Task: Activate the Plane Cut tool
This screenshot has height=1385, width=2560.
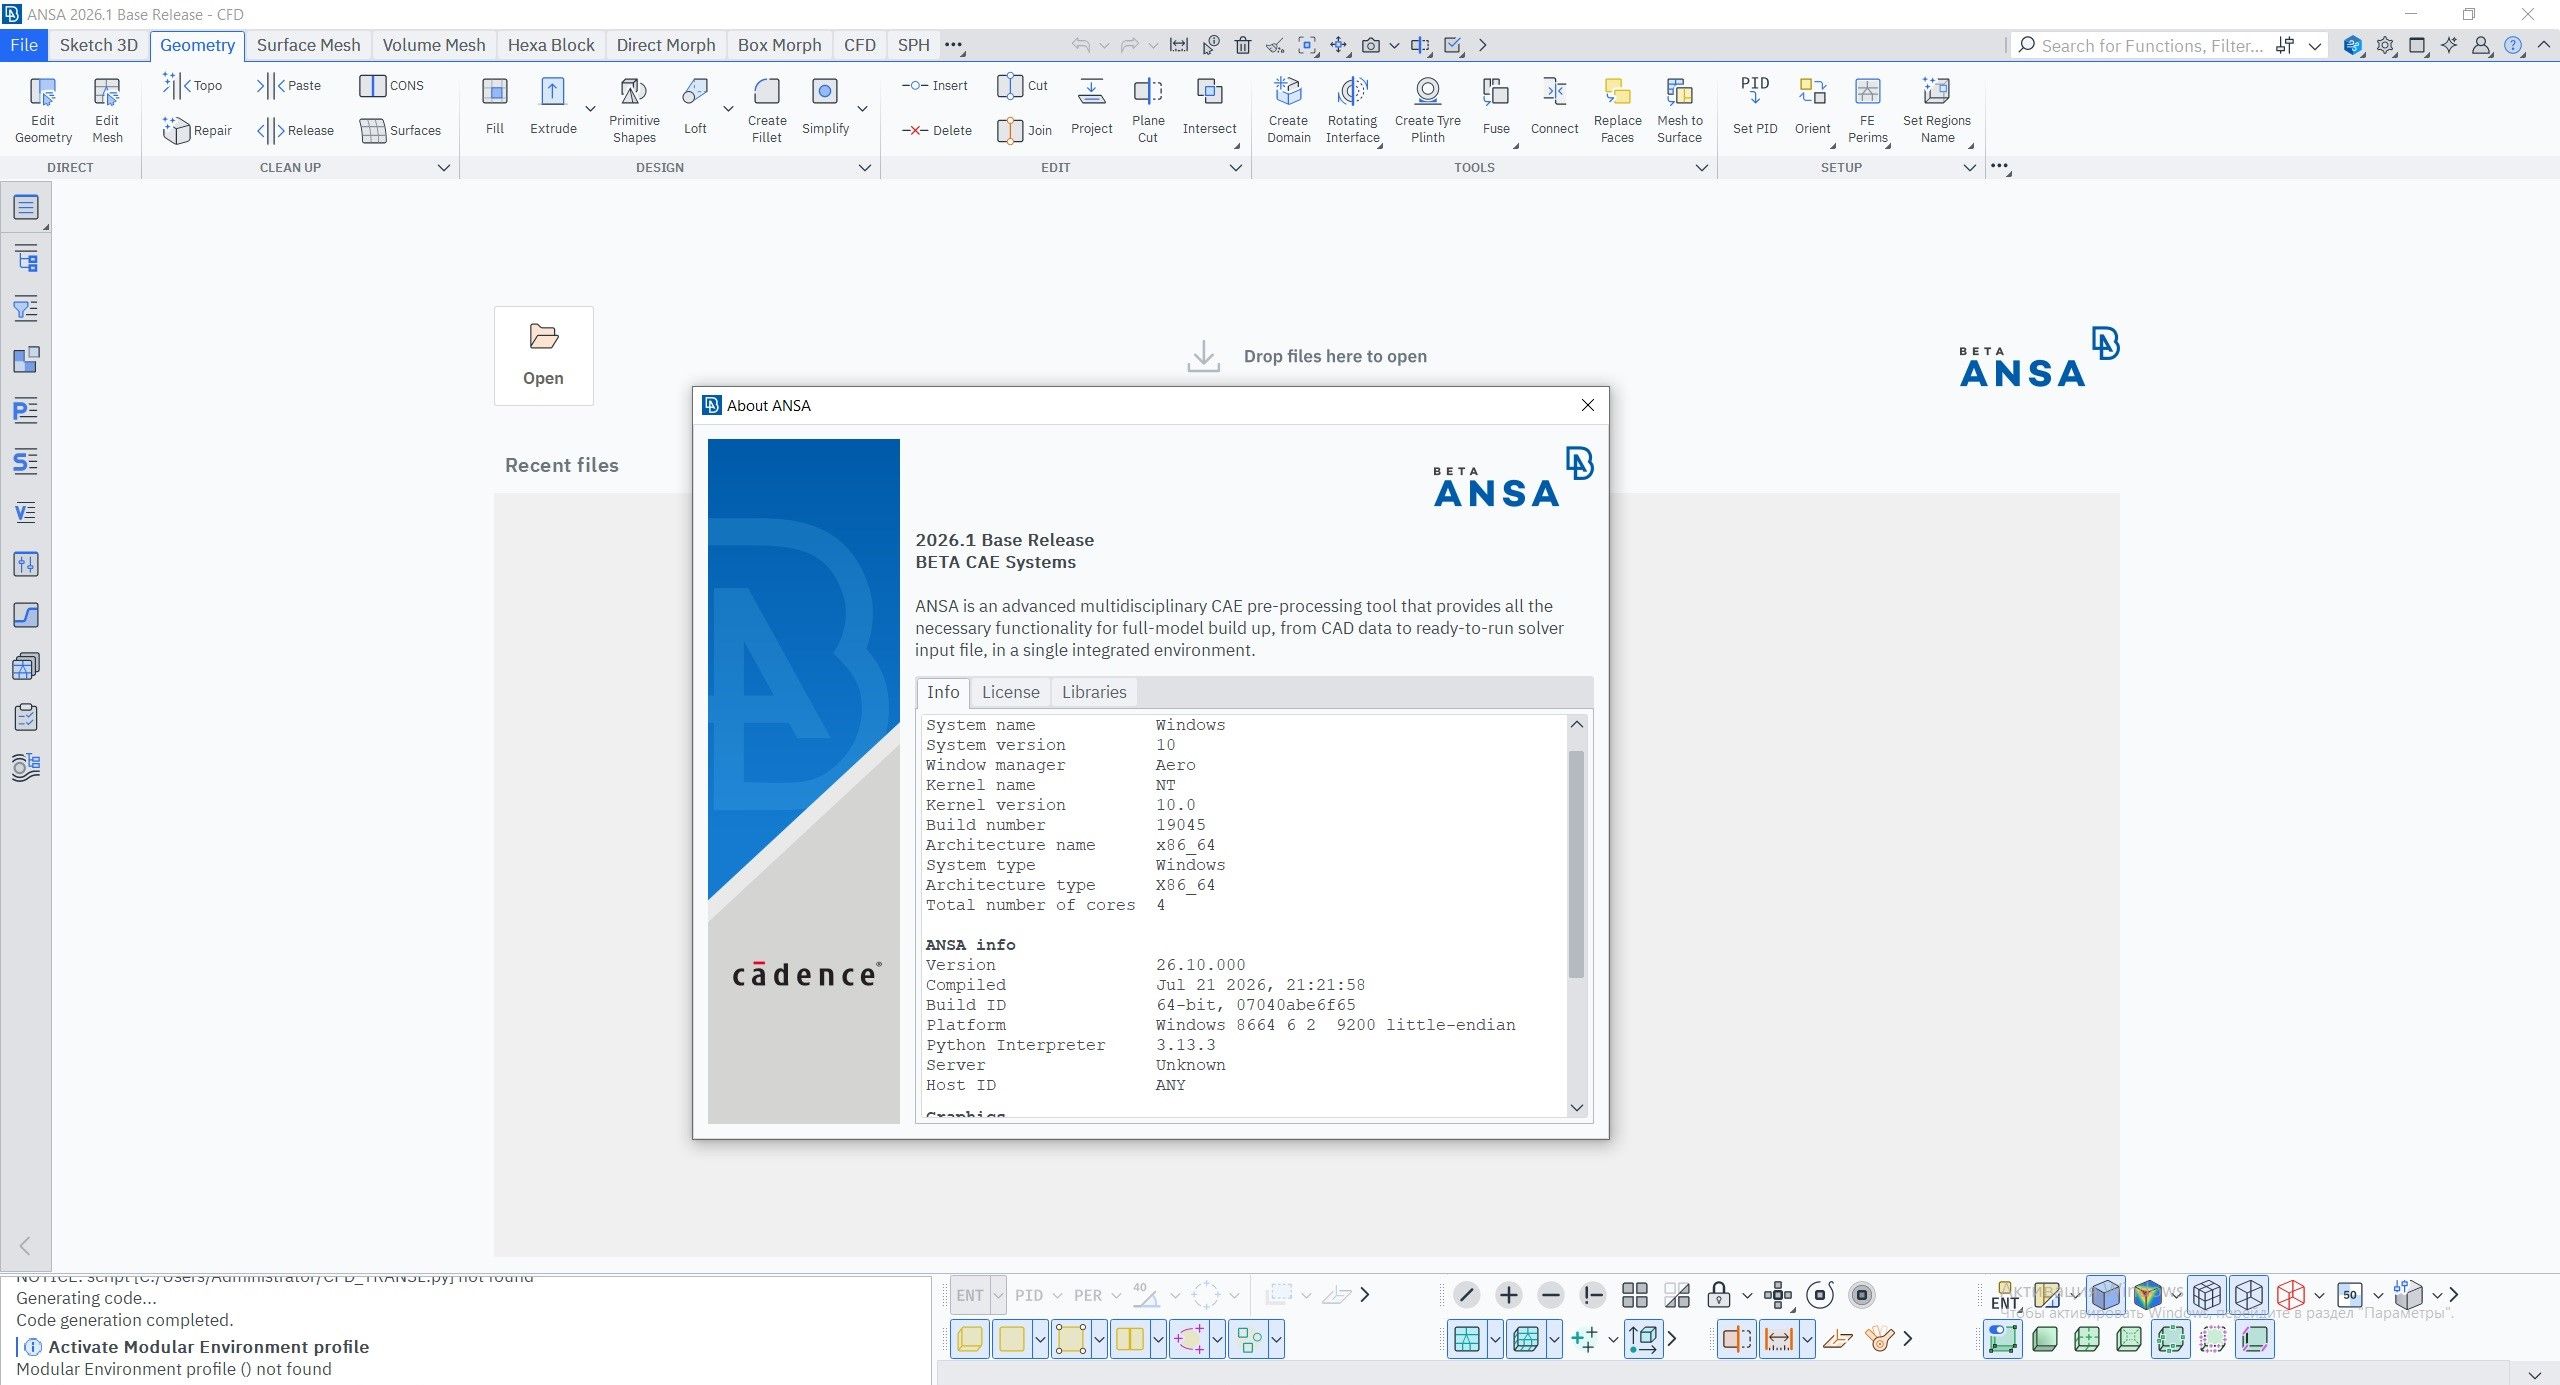Action: pyautogui.click(x=1147, y=110)
